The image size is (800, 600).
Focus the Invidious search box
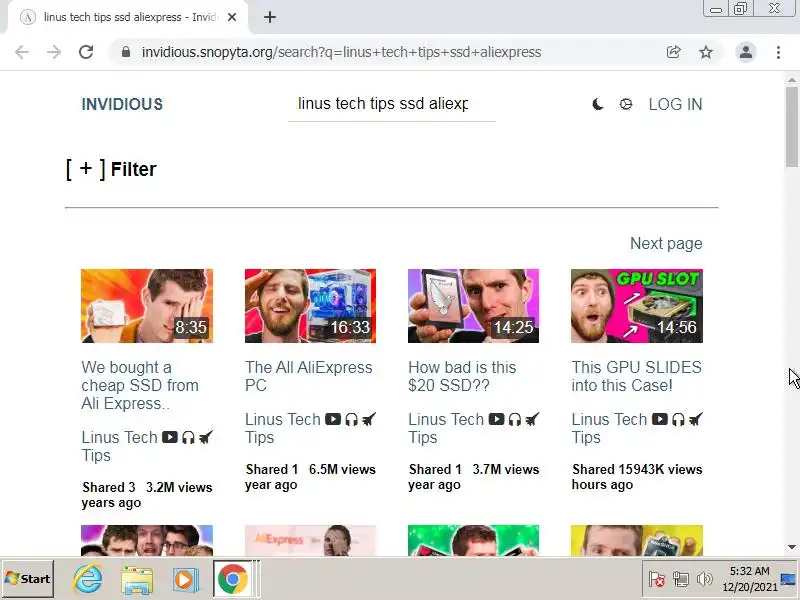[x=391, y=104]
